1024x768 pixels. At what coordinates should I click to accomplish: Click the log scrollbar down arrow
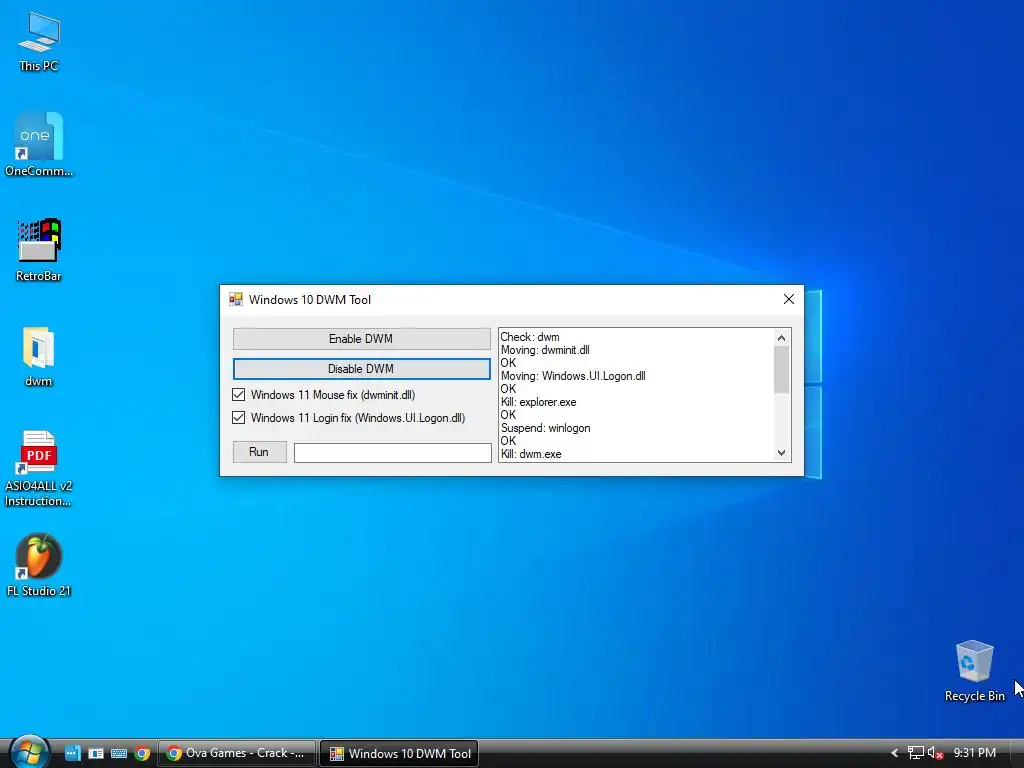(x=782, y=453)
